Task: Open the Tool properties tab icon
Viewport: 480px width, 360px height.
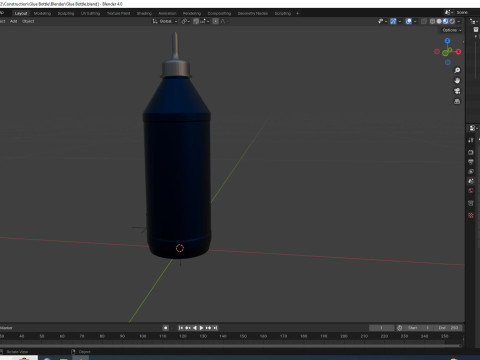Action: (471, 140)
